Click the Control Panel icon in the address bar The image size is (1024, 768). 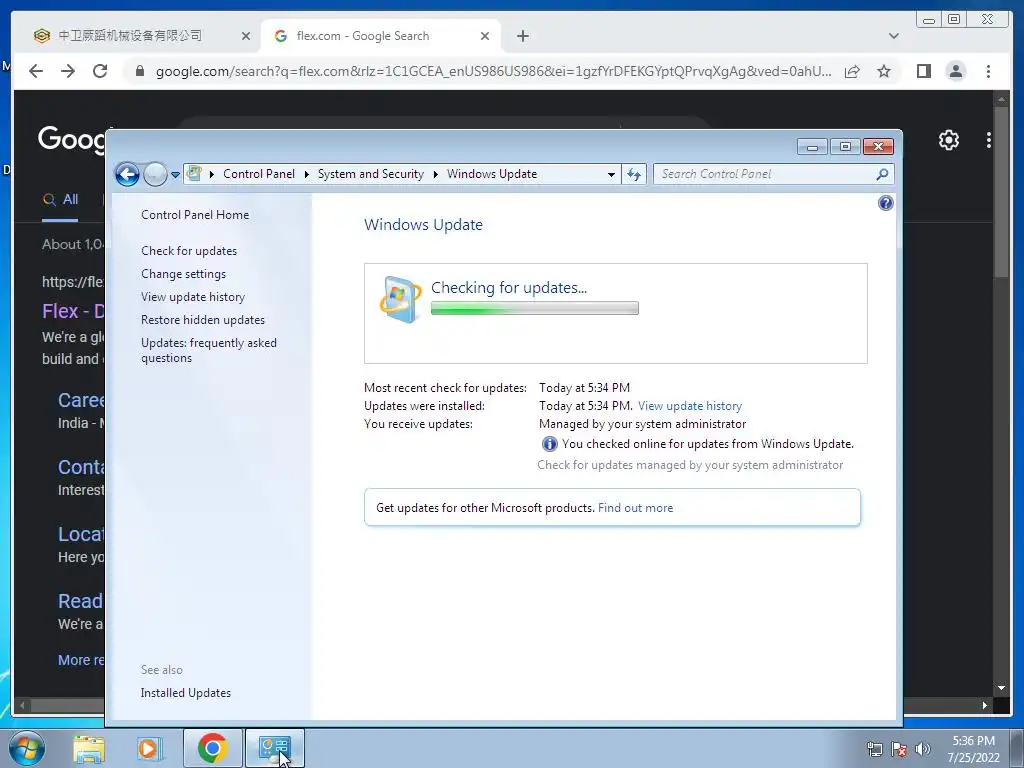pos(194,174)
